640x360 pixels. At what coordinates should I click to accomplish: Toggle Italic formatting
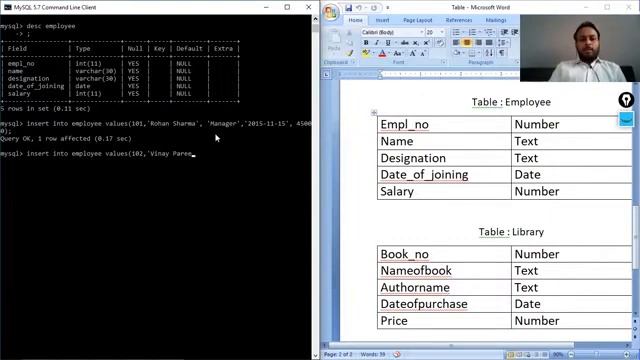(377, 43)
